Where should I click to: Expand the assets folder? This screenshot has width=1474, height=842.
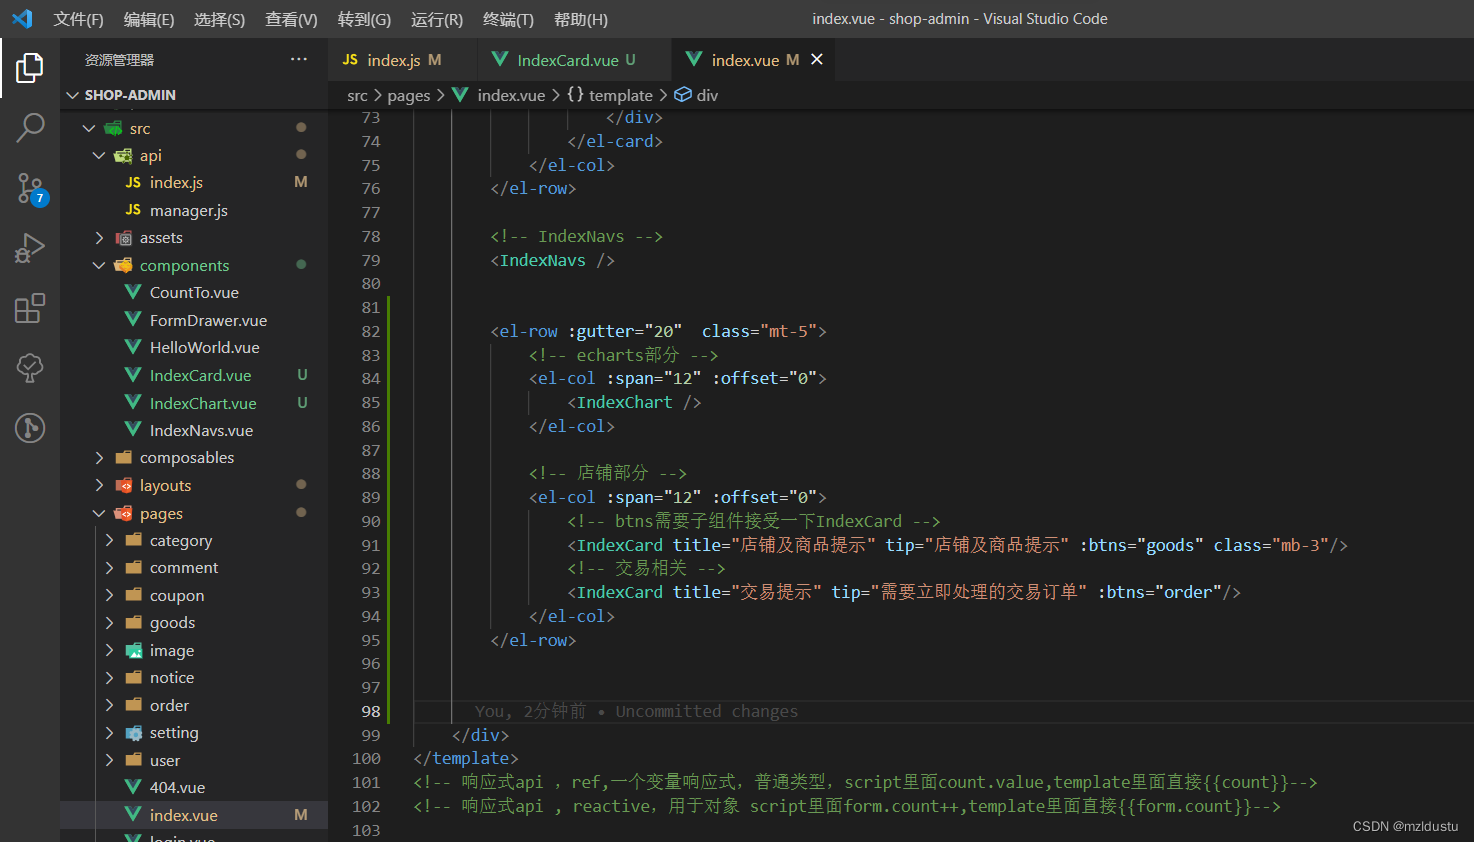[99, 238]
